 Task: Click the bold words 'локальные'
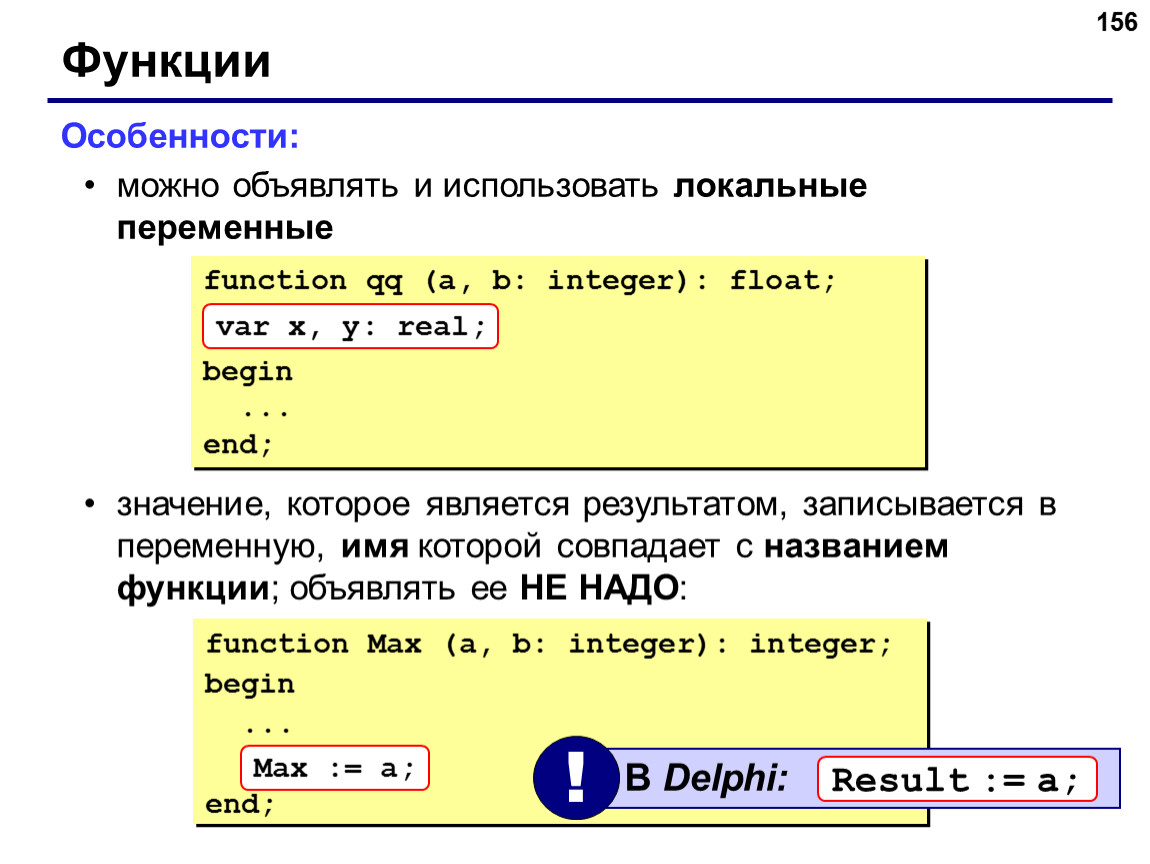770,186
